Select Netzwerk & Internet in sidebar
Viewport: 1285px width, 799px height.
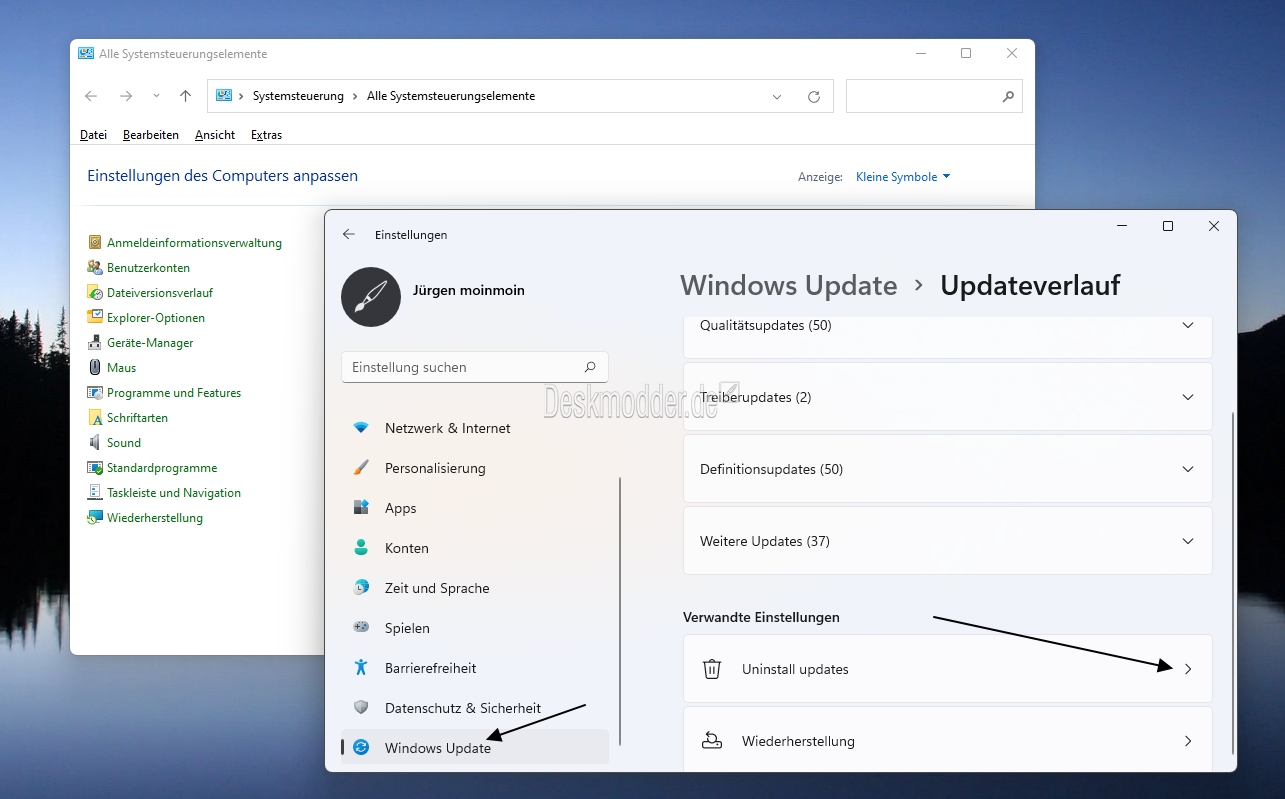(x=475, y=428)
